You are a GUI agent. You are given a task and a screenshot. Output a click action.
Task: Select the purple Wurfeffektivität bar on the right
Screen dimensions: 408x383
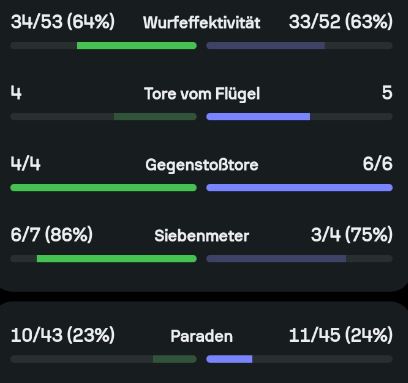pyautogui.click(x=266, y=46)
